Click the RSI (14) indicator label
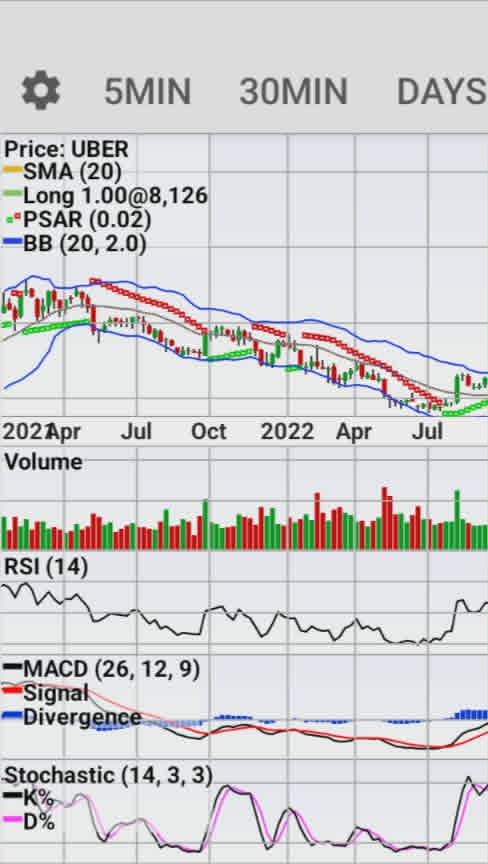The width and height of the screenshot is (488, 864). point(46,566)
